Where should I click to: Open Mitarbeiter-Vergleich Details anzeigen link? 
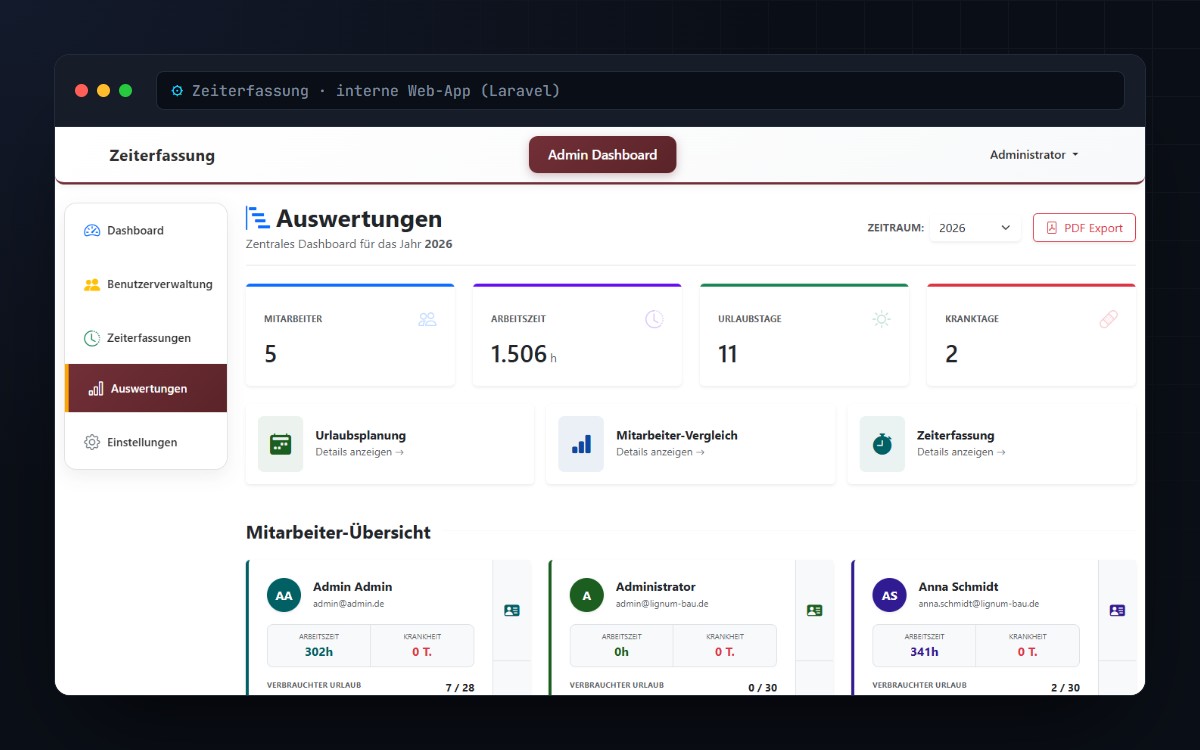tap(660, 452)
